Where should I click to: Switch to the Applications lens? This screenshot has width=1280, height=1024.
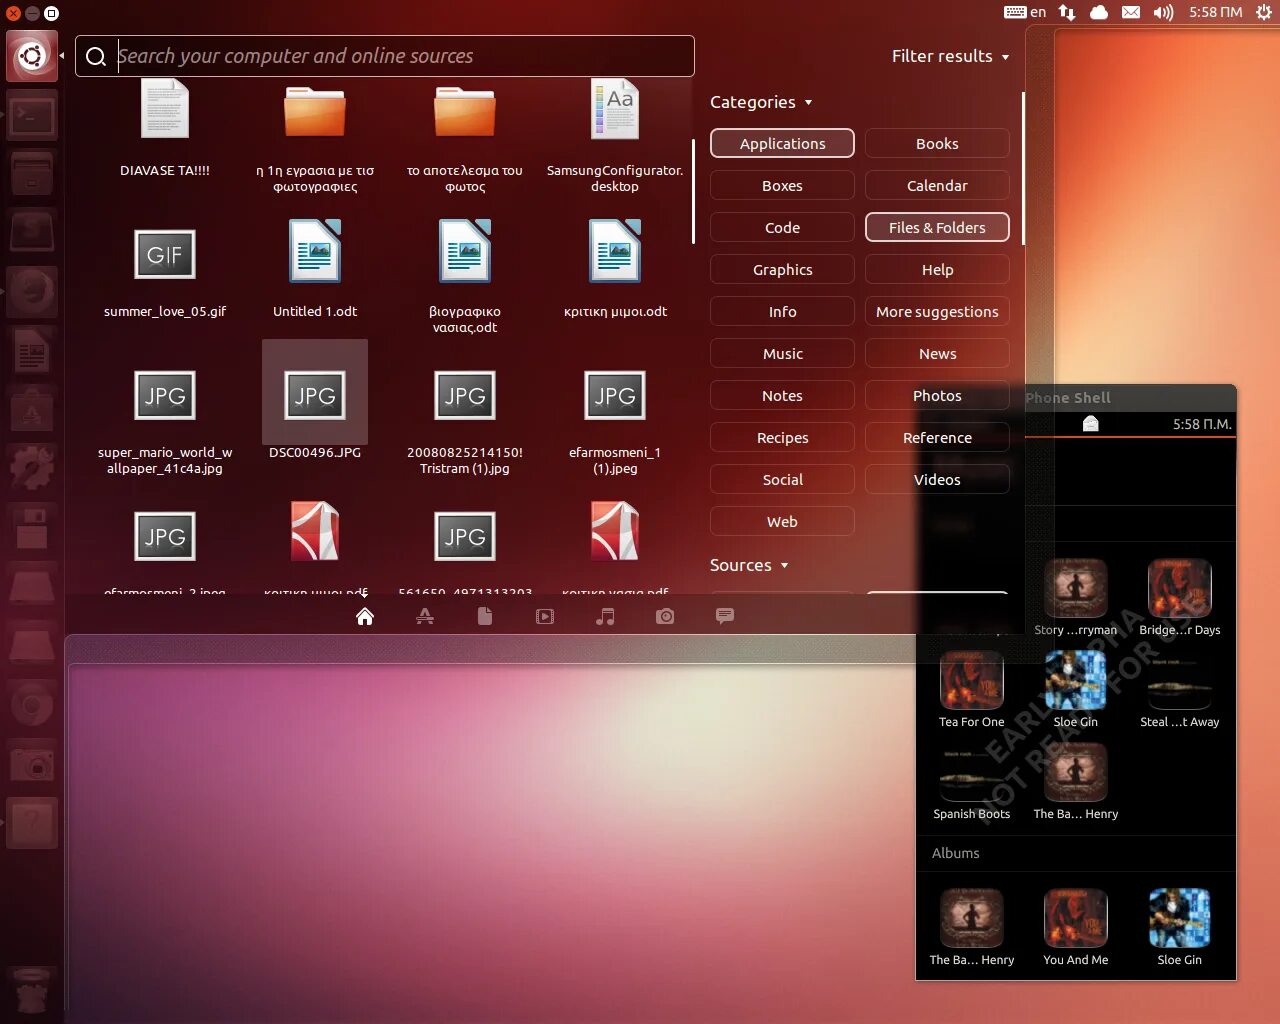point(425,616)
